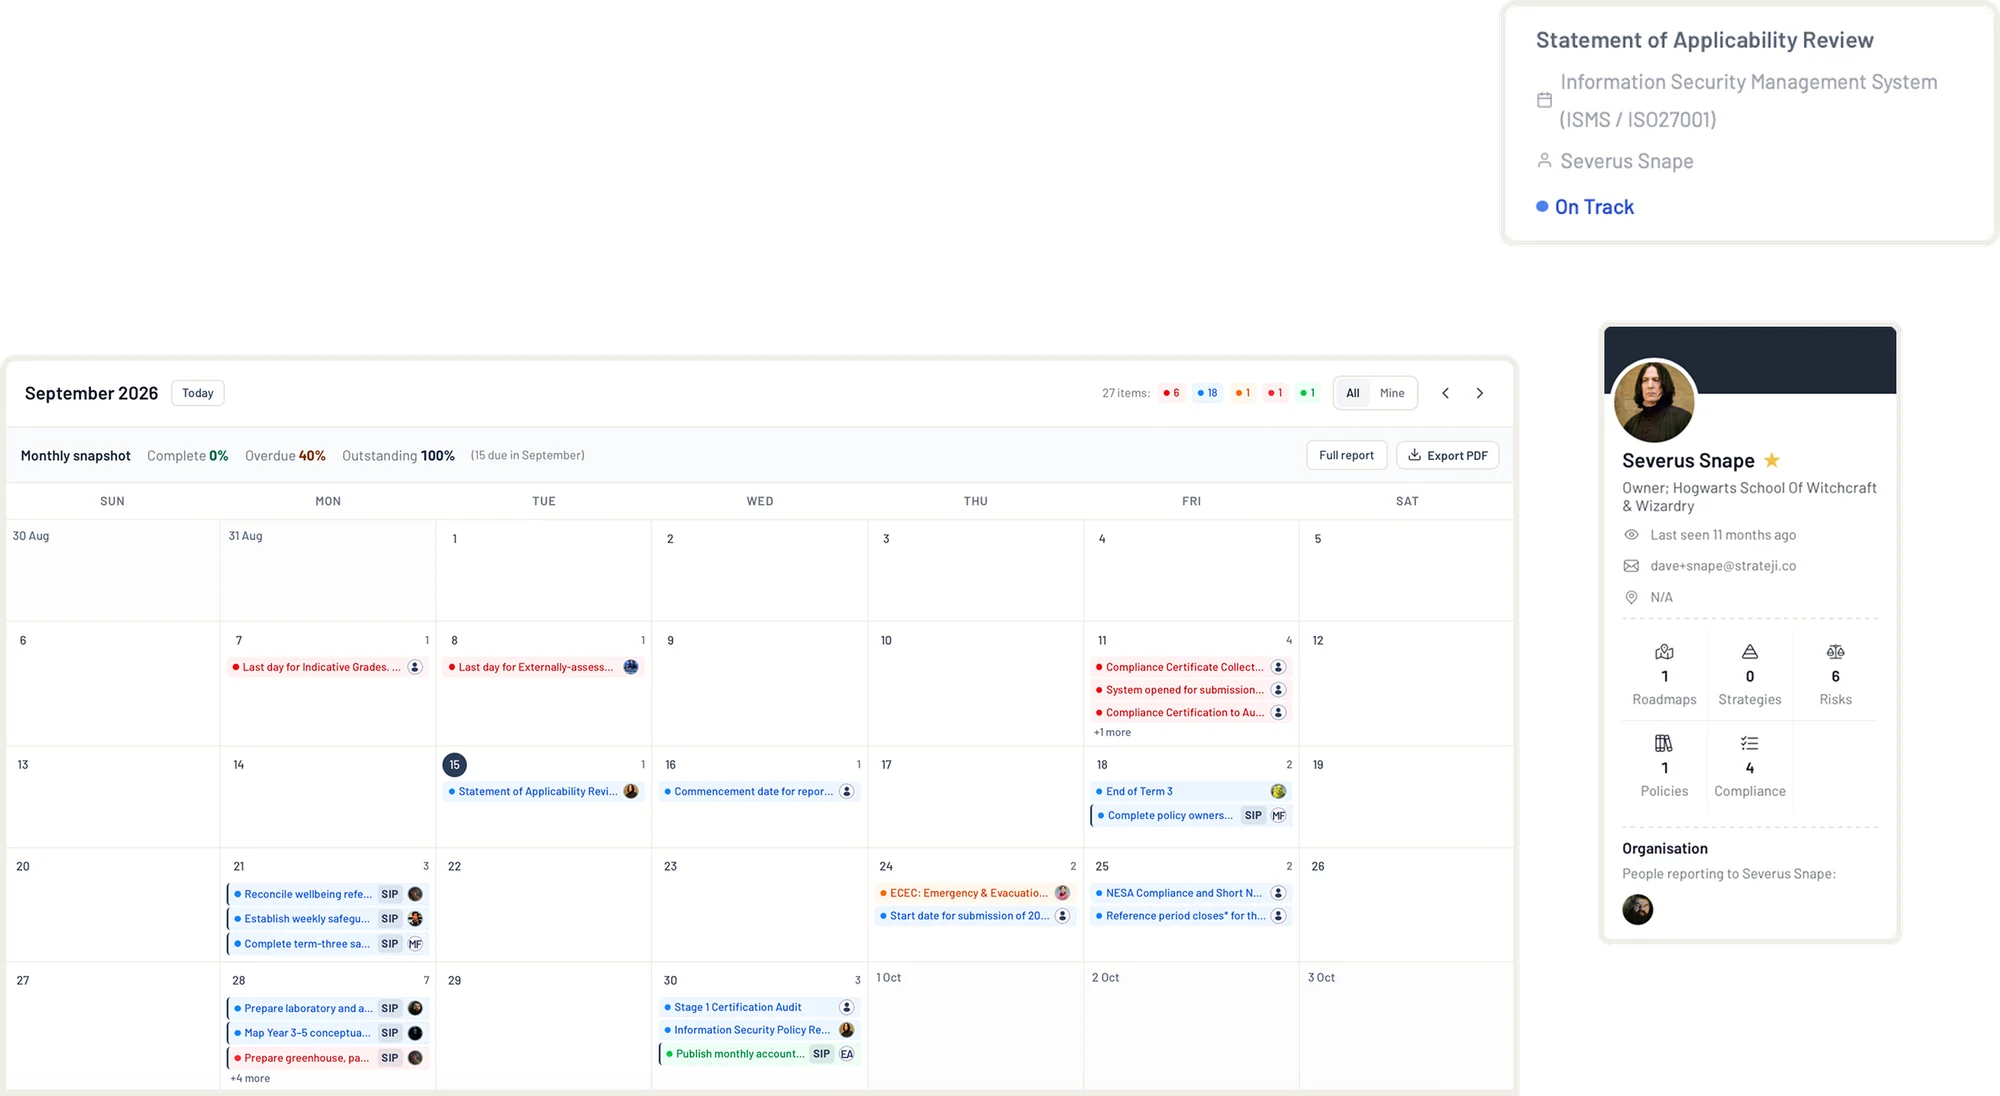Open the Risks scales icon
The width and height of the screenshot is (2000, 1096).
1835,652
